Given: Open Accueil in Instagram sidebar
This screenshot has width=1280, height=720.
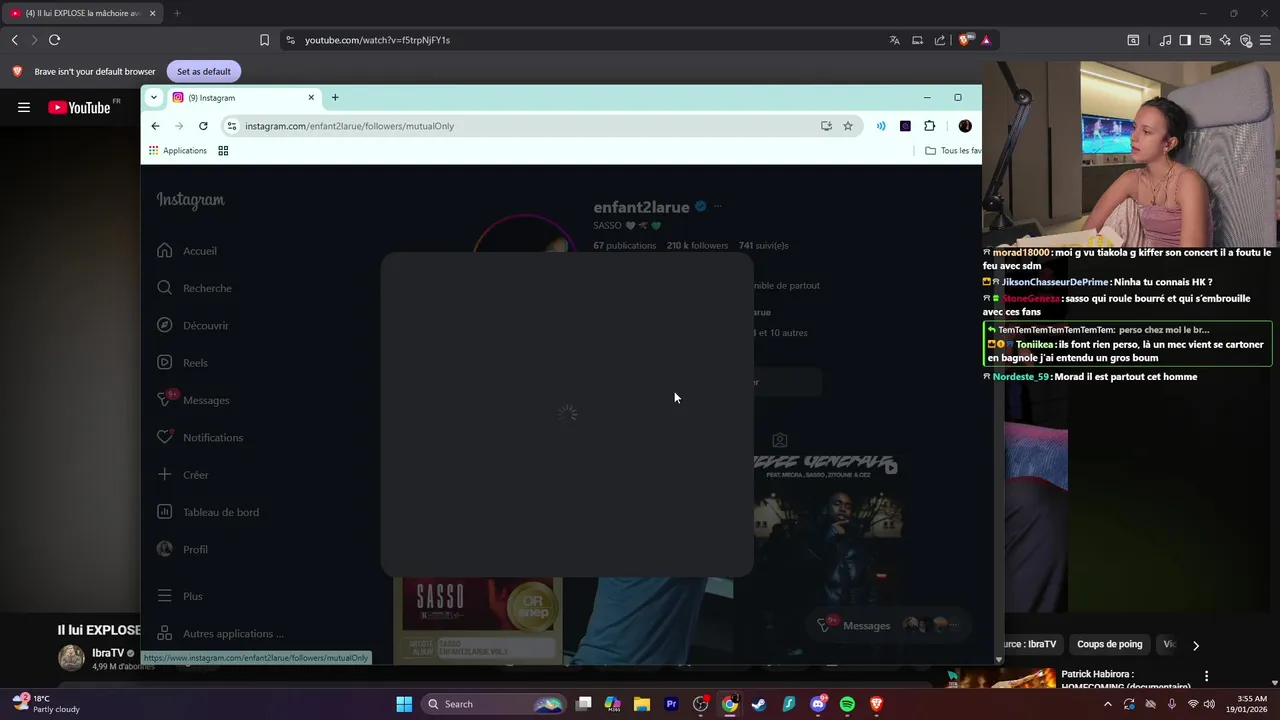Looking at the screenshot, I should [x=187, y=251].
